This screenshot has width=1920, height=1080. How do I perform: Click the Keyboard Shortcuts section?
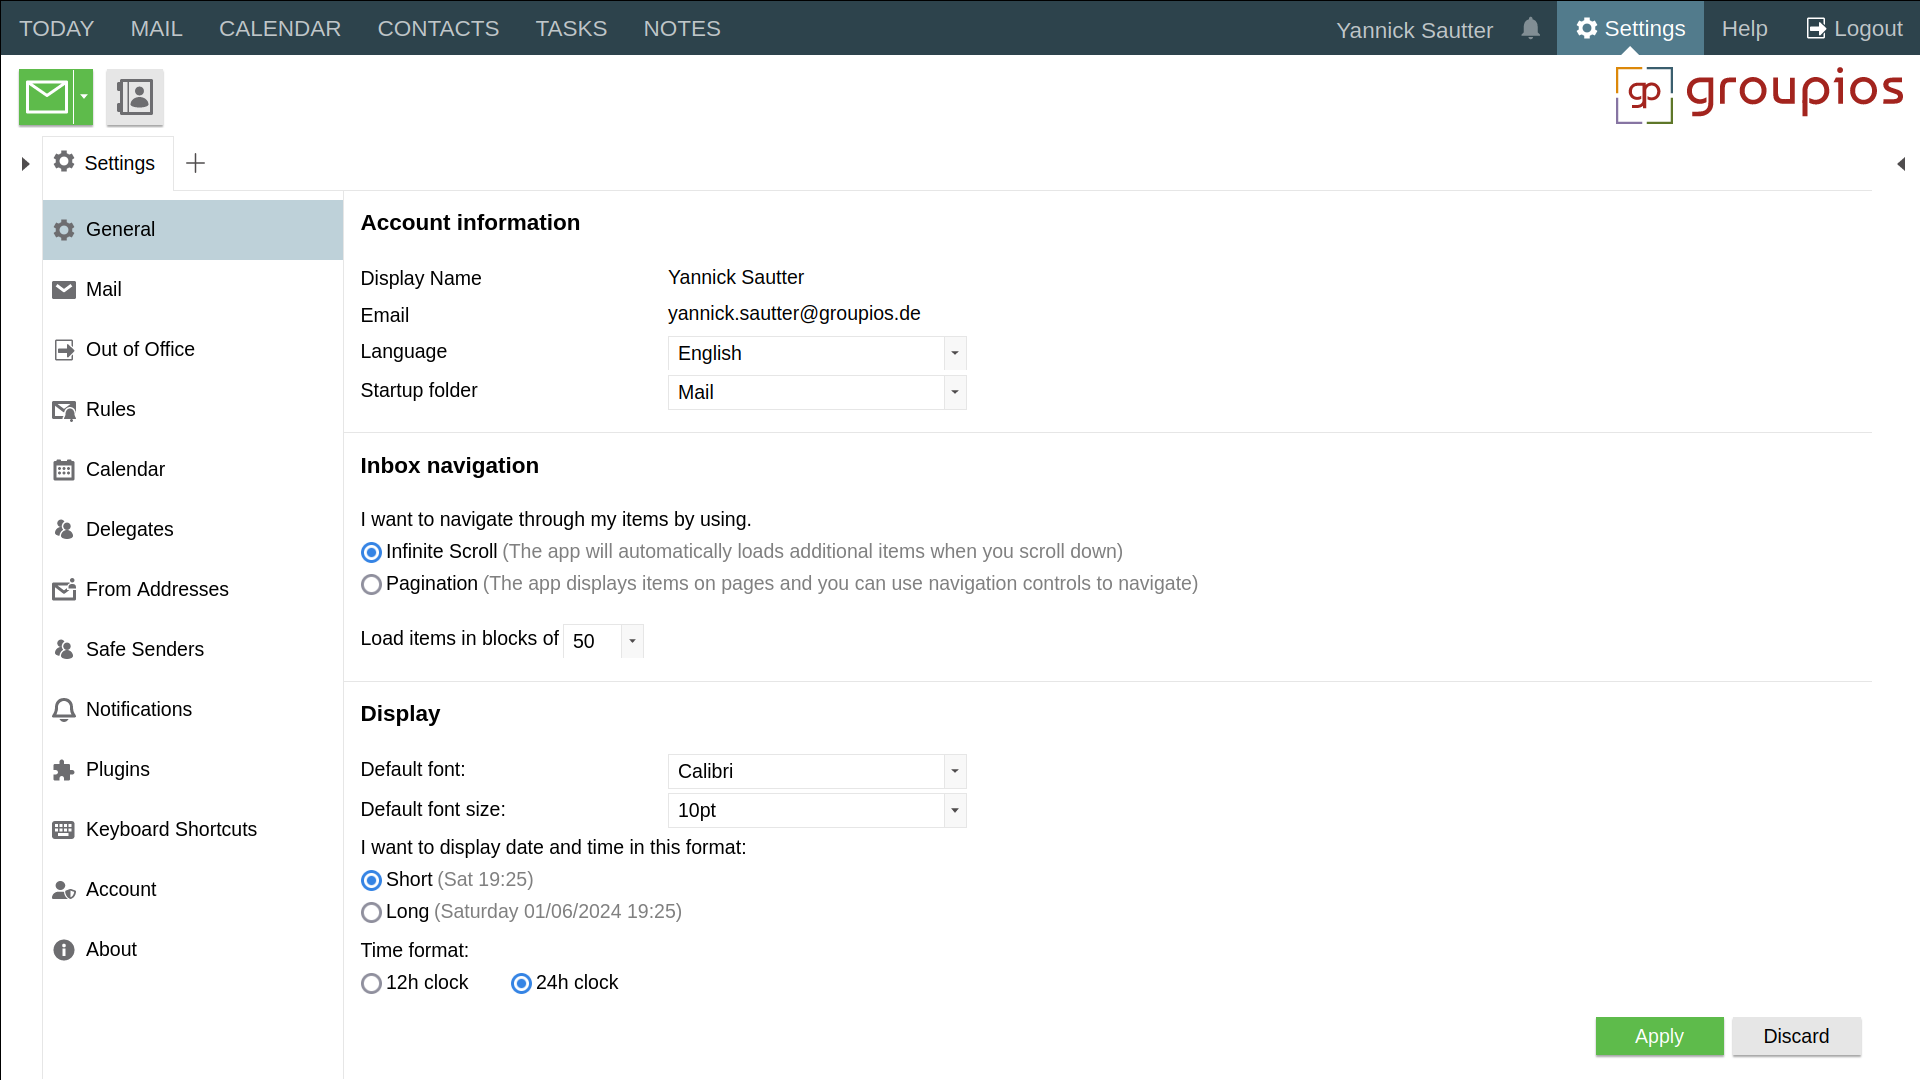(171, 829)
